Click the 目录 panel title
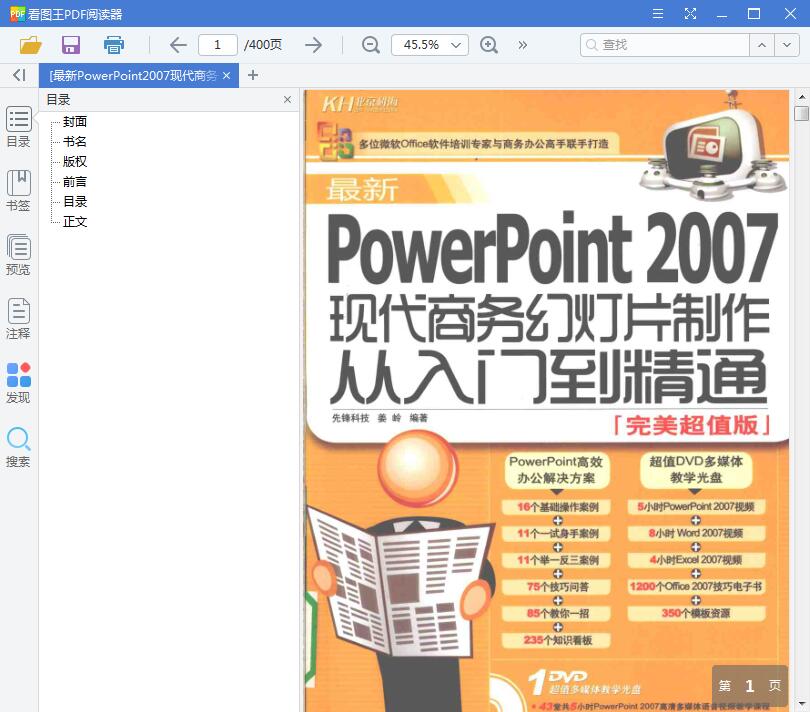810x712 pixels. (58, 100)
